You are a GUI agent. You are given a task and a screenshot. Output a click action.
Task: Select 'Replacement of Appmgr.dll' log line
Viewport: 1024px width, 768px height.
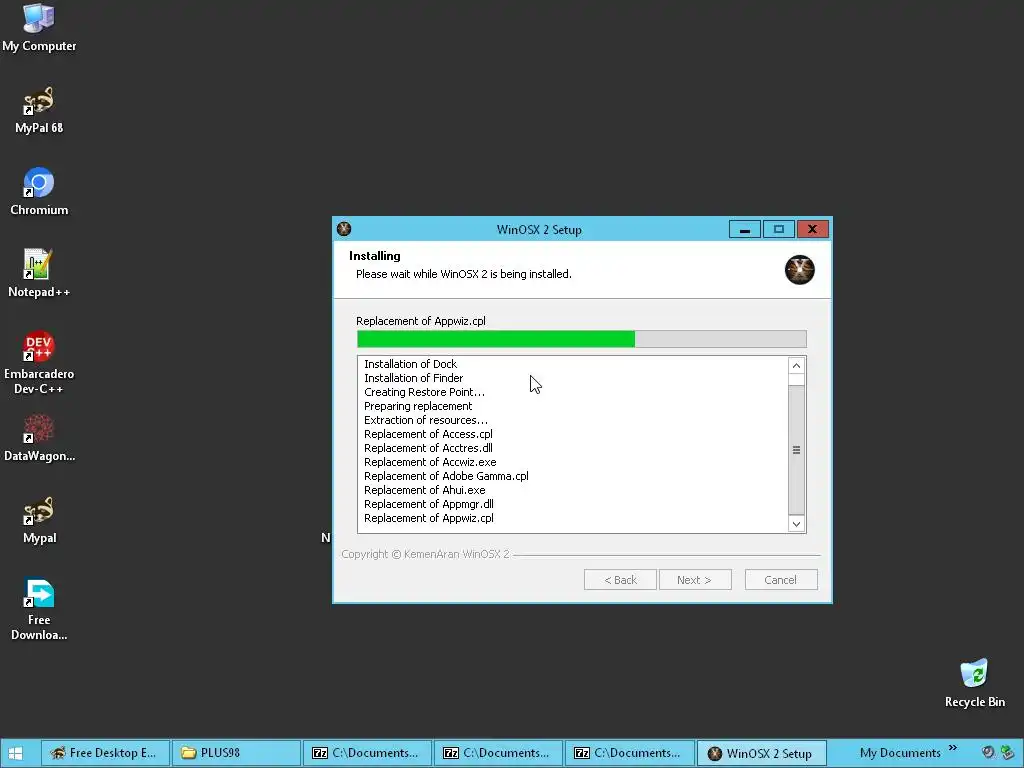coord(428,504)
